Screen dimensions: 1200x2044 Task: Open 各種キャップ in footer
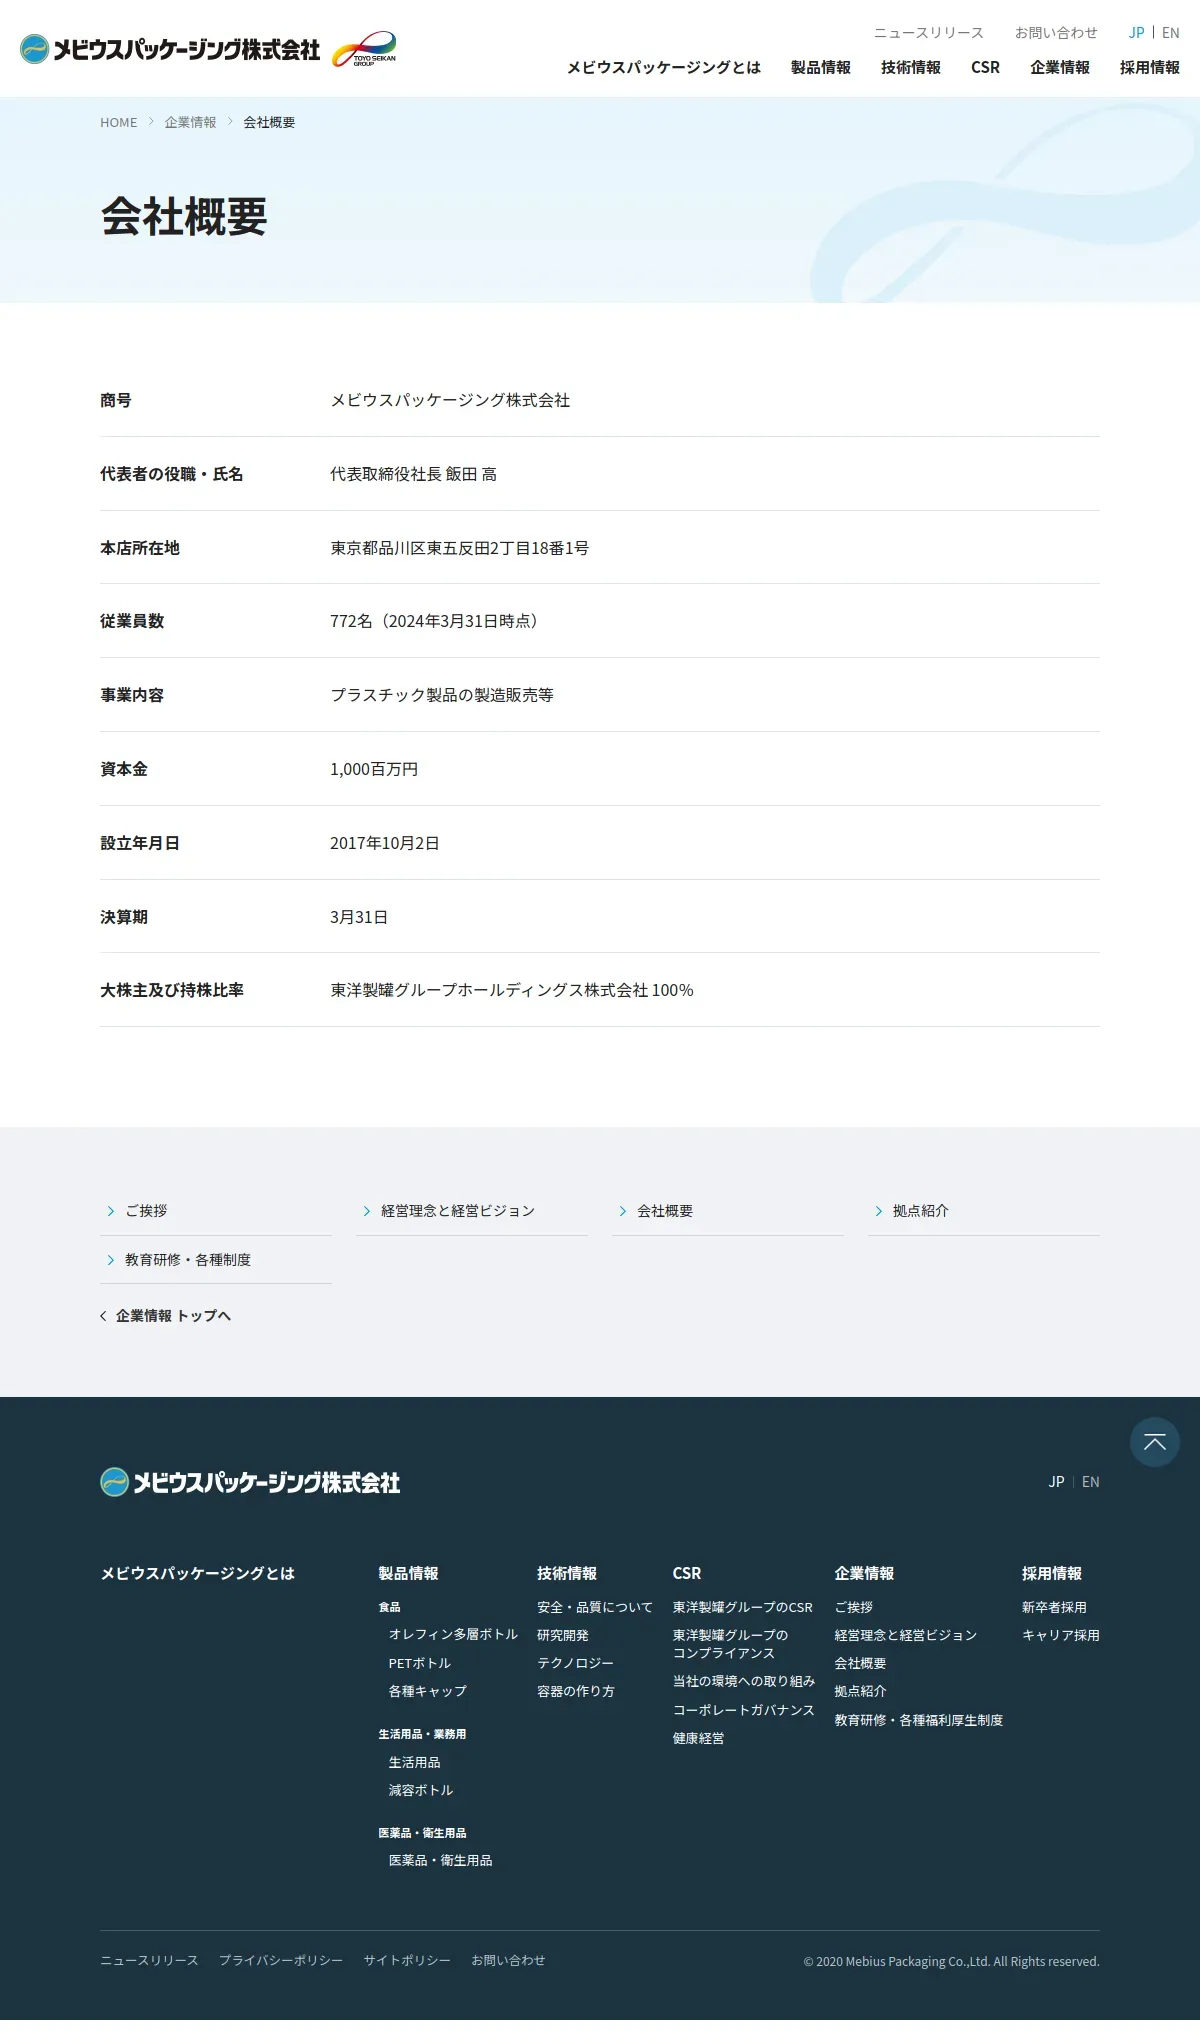[428, 1691]
